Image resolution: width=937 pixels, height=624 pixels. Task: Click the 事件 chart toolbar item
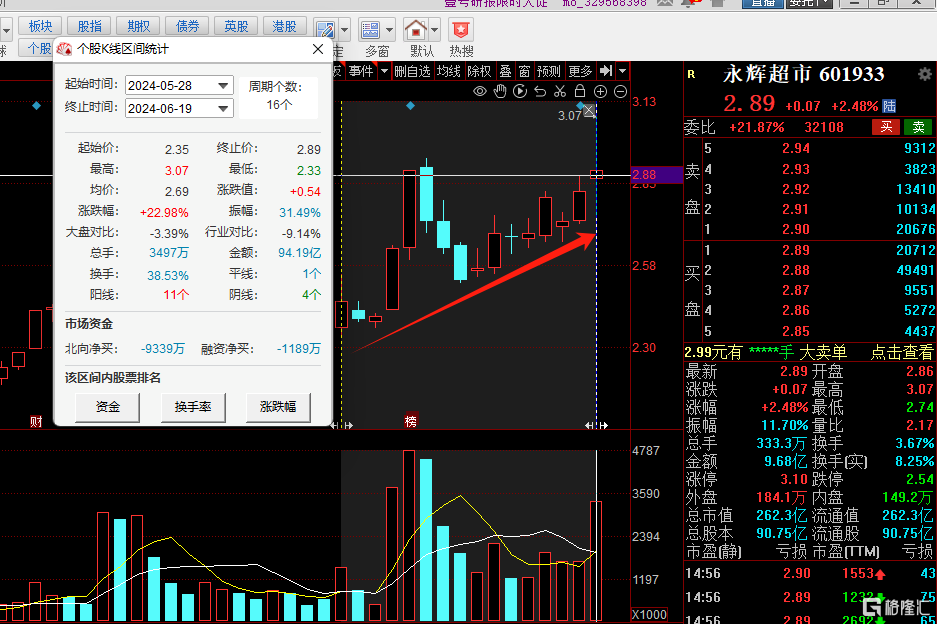361,71
